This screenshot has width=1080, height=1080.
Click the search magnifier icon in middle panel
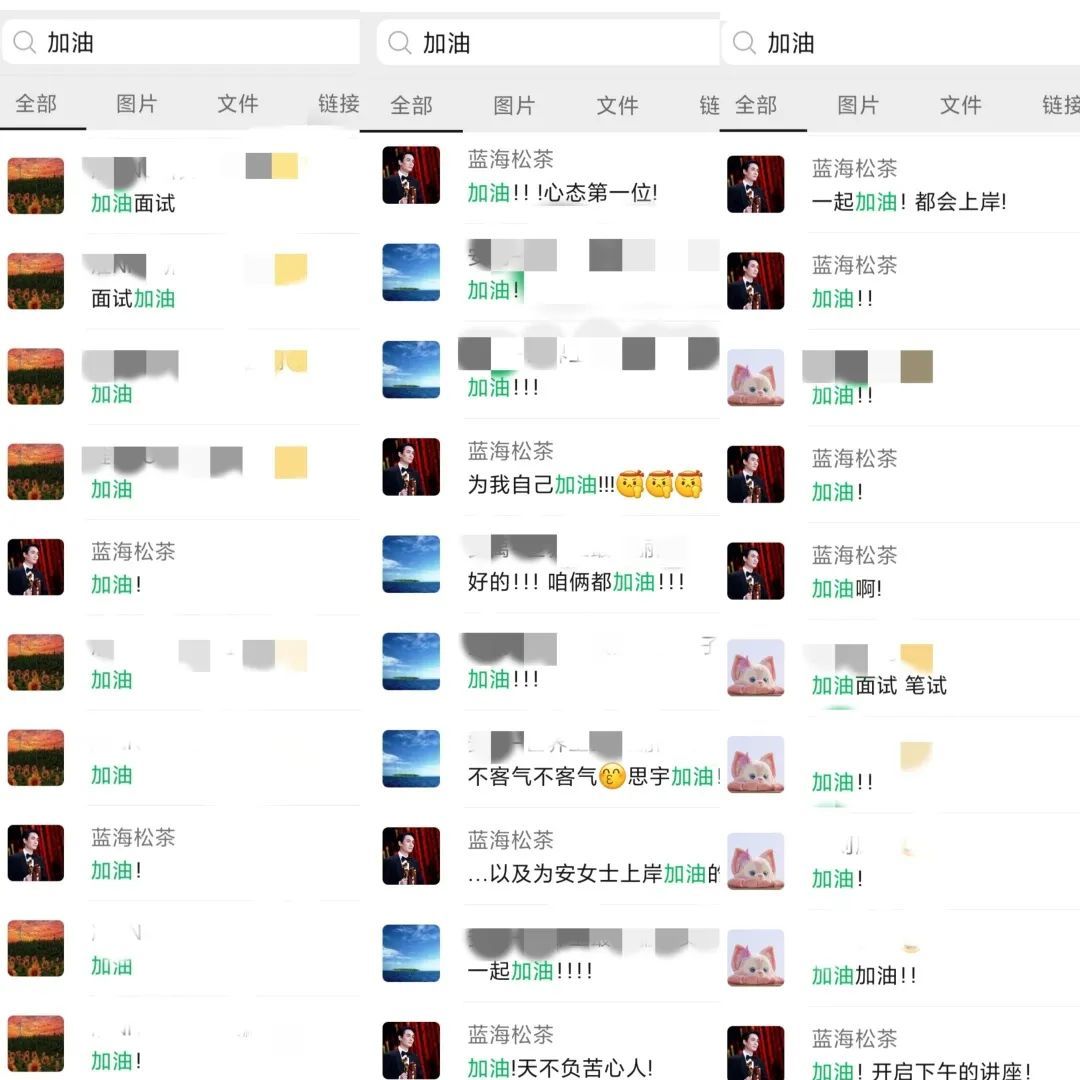[399, 43]
